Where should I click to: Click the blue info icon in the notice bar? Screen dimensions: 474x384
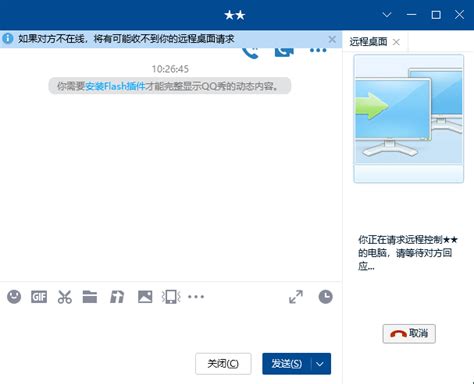click(x=8, y=39)
